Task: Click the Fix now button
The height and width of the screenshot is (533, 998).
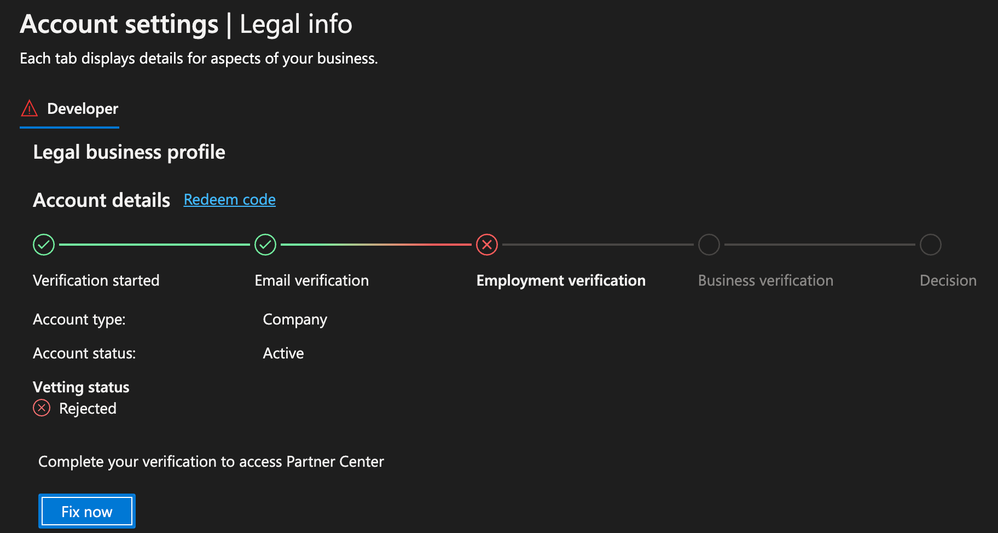Action: (87, 511)
